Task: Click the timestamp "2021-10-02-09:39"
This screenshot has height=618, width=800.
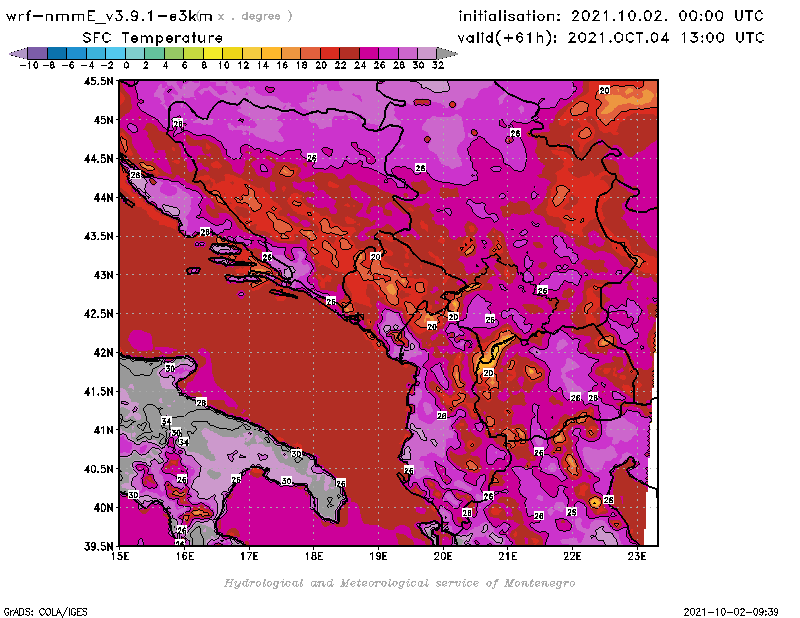Action: pos(731,612)
